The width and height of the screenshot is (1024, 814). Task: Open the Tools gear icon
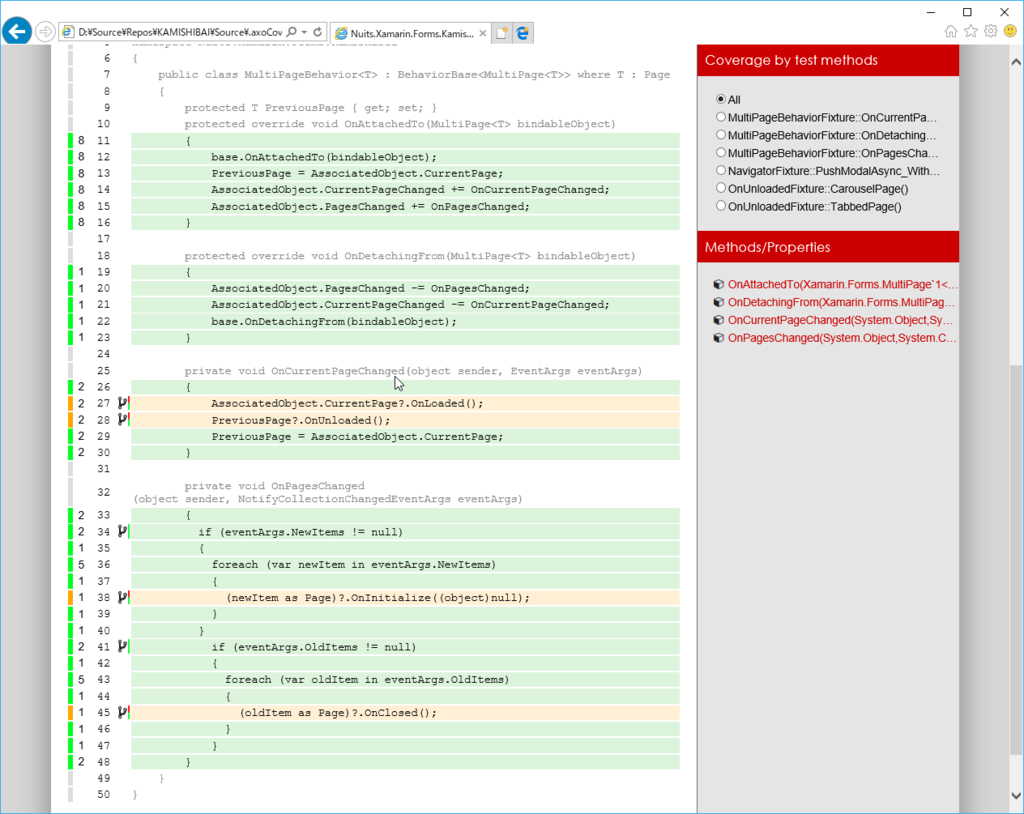point(991,31)
